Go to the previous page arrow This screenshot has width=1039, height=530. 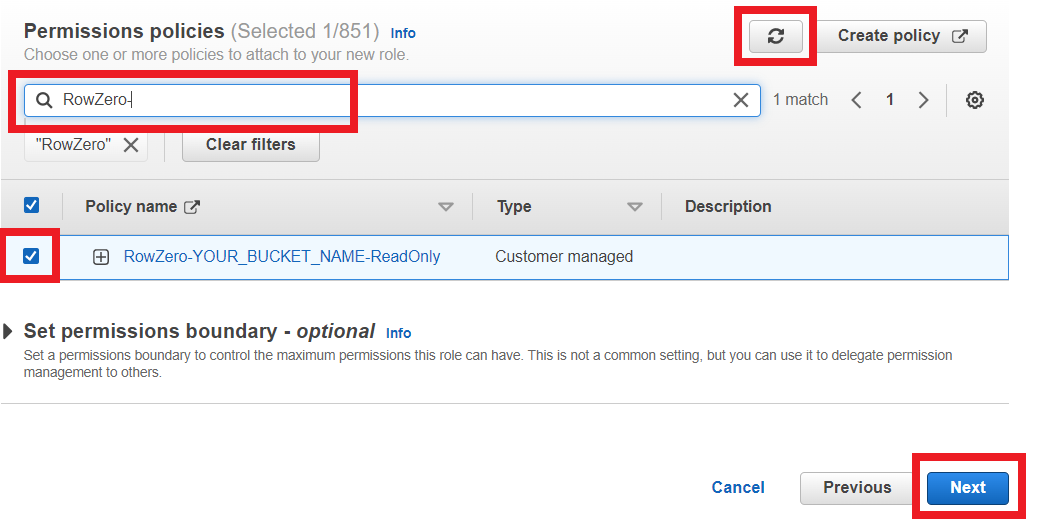857,100
